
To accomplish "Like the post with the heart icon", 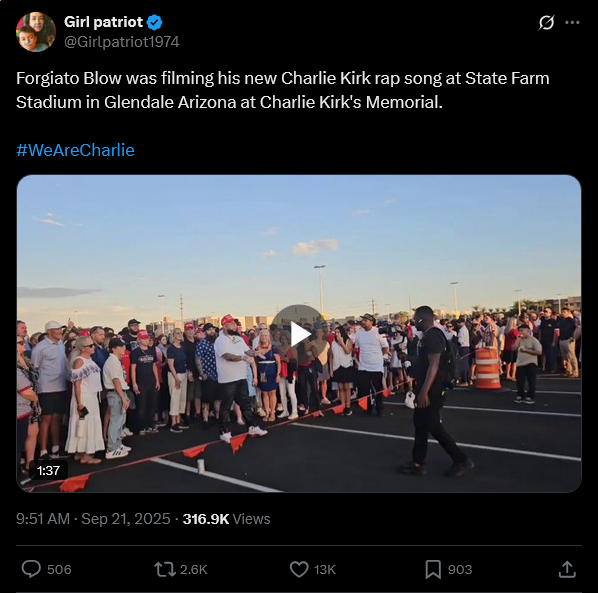I will coord(299,569).
